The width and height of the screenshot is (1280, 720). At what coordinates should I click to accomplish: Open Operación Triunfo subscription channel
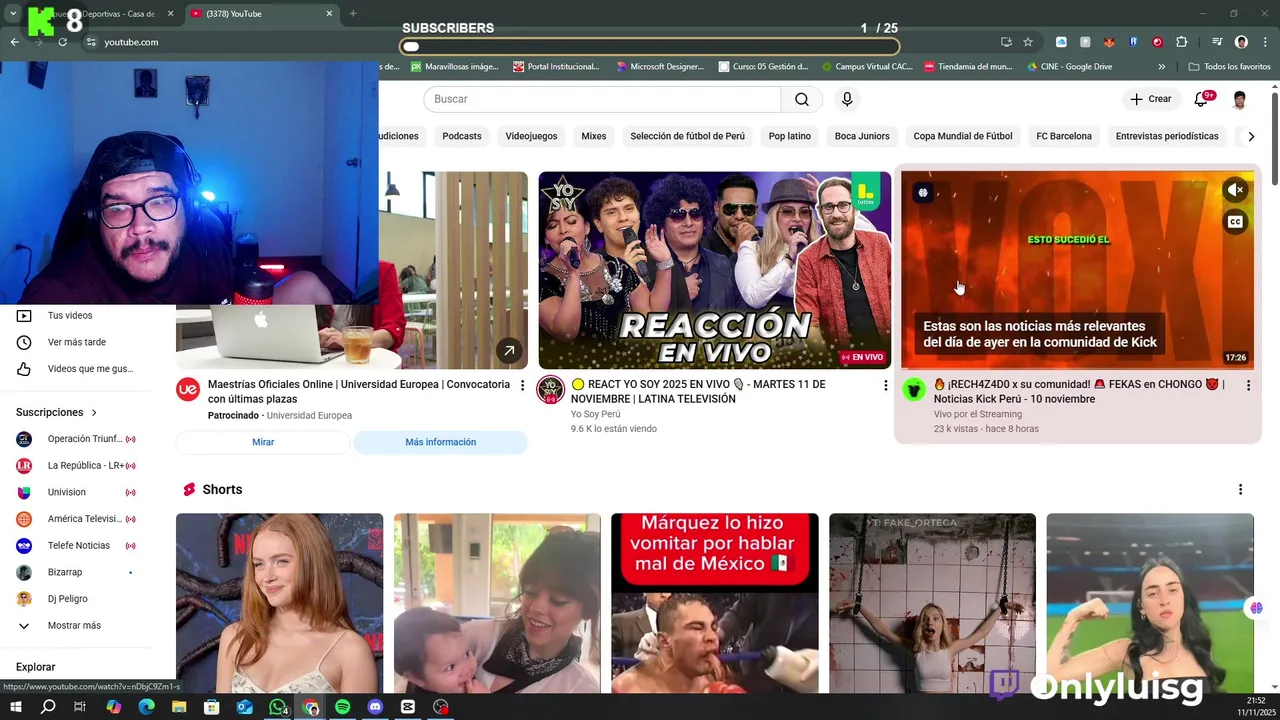coord(76,439)
